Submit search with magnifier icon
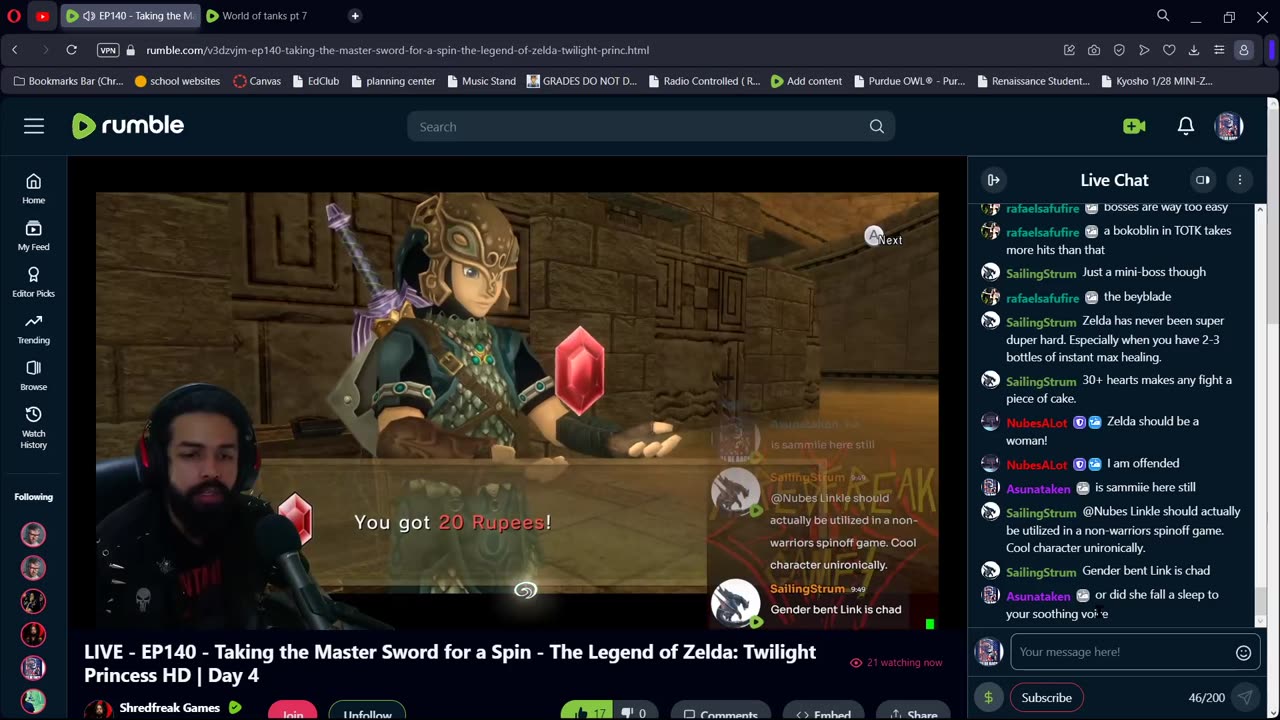Viewport: 1280px width, 720px height. (x=877, y=127)
